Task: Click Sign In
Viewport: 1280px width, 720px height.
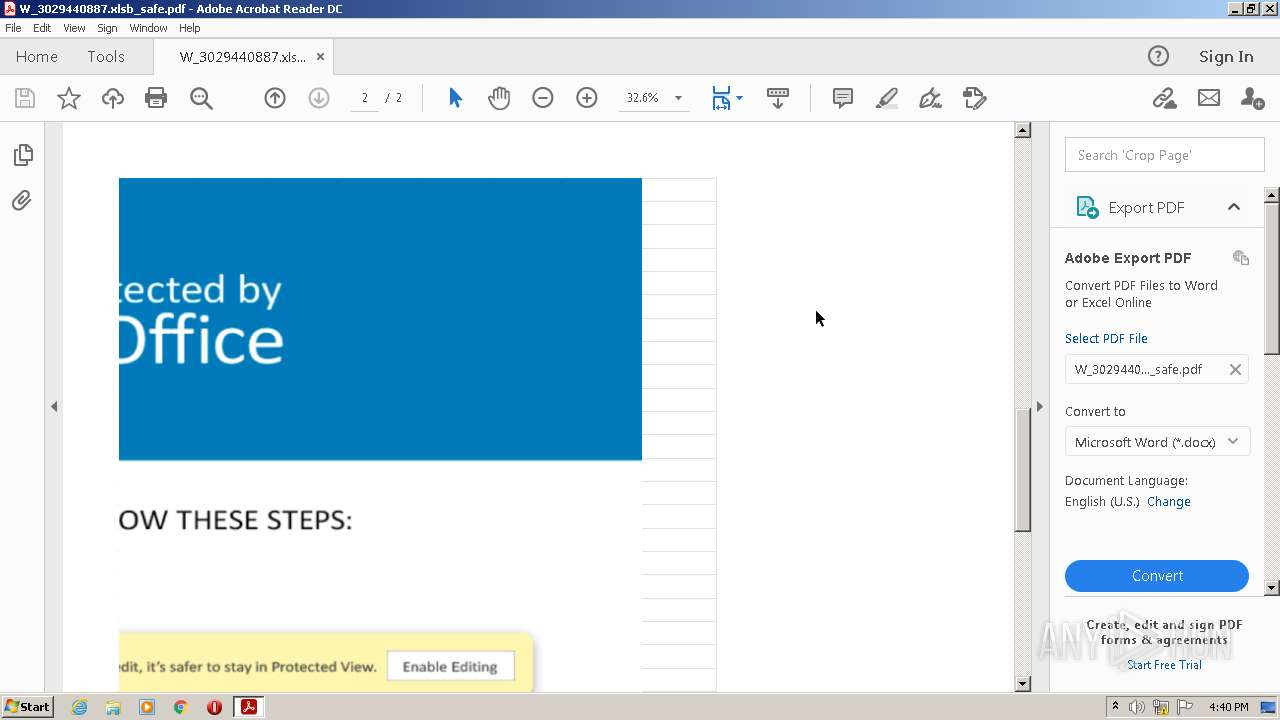Action: pos(1226,56)
